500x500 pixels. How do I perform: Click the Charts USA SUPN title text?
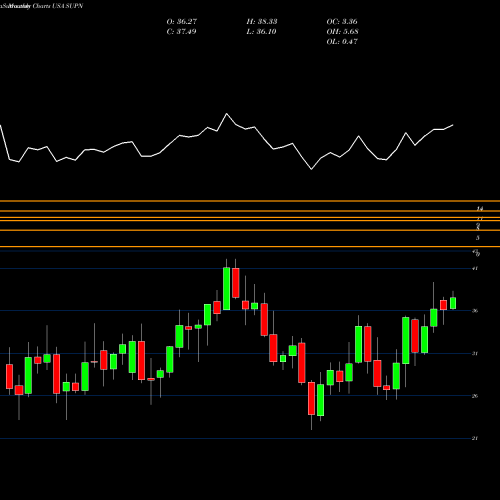(x=58, y=6)
